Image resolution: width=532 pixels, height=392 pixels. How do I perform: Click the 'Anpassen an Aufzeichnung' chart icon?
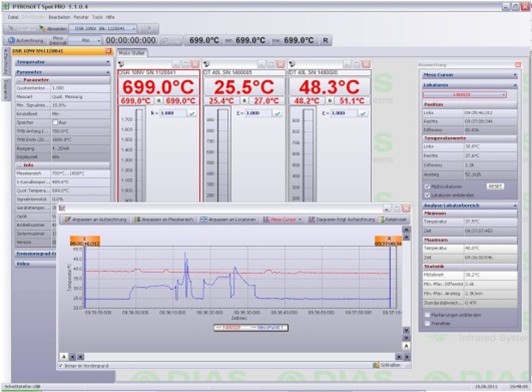click(x=67, y=220)
